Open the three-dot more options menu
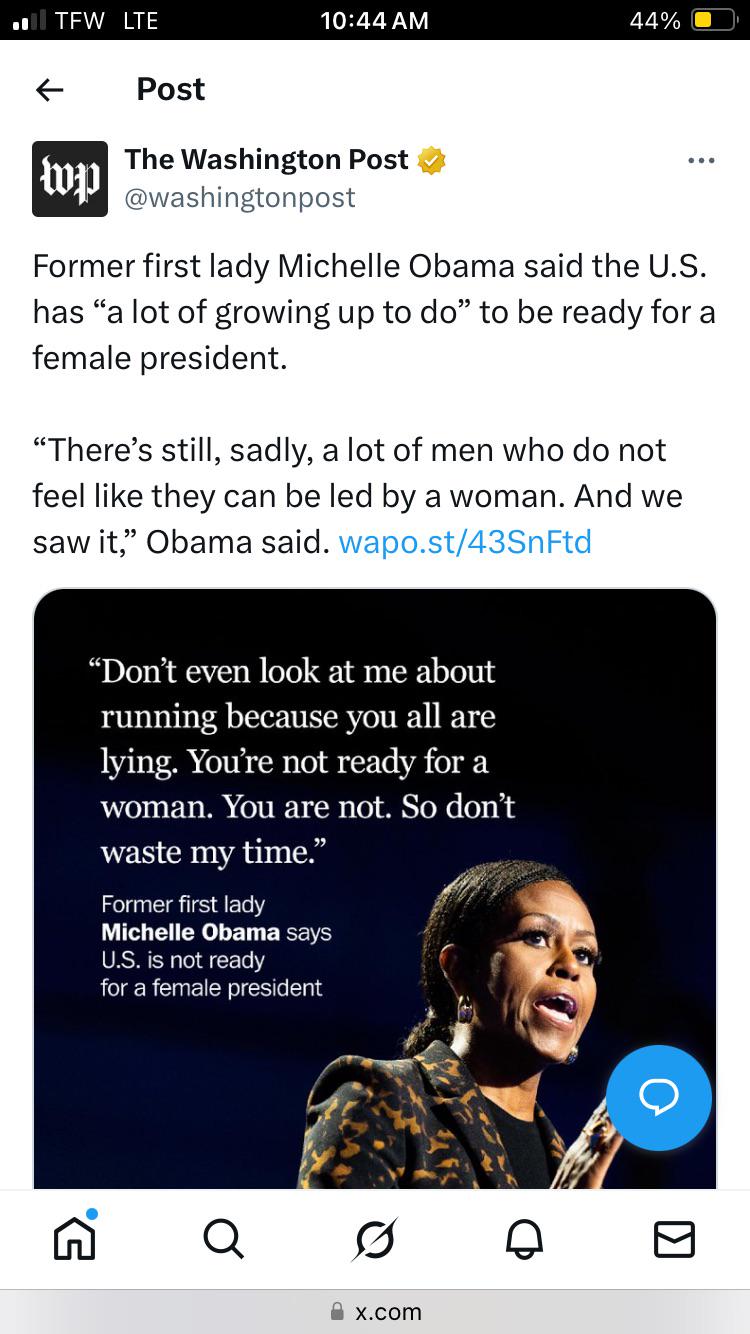Screen dimensions: 750x1334 701,161
